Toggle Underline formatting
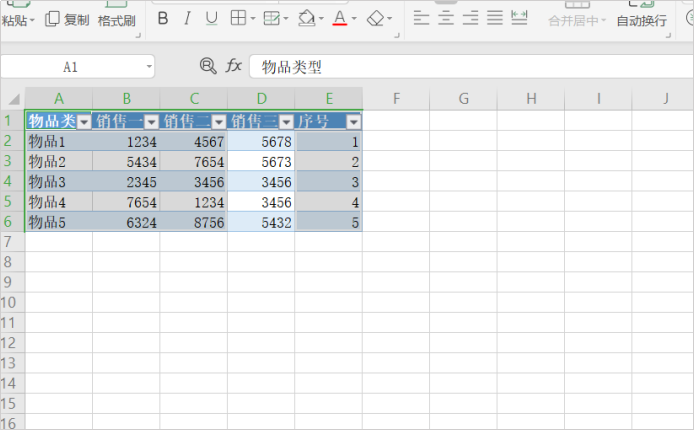The width and height of the screenshot is (695, 431). (x=211, y=19)
